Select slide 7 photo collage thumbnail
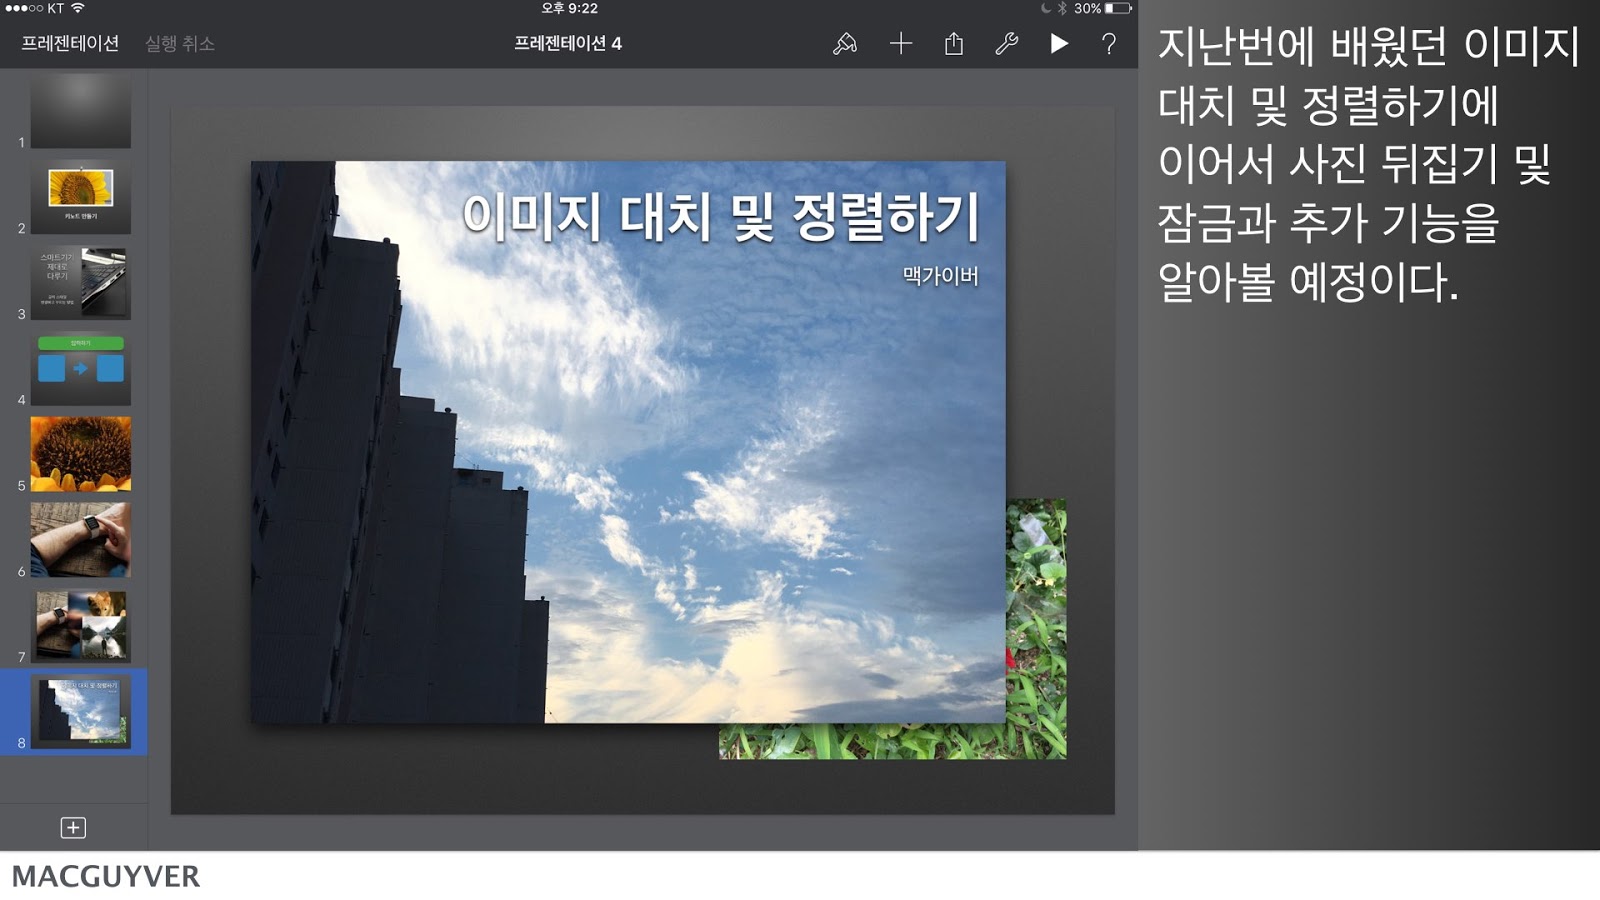The height and width of the screenshot is (900, 1600). tap(81, 626)
